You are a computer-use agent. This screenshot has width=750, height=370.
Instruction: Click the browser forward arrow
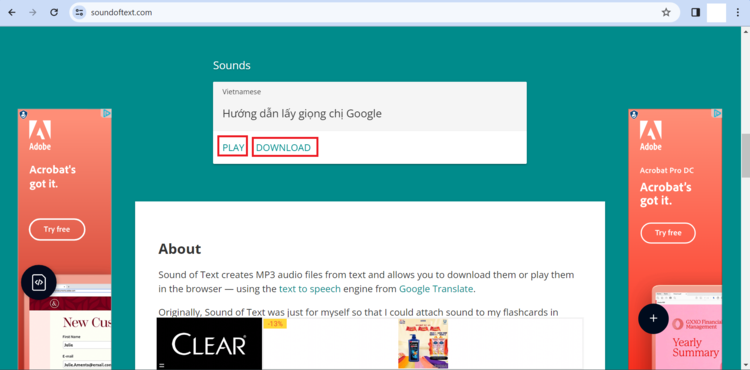click(33, 12)
